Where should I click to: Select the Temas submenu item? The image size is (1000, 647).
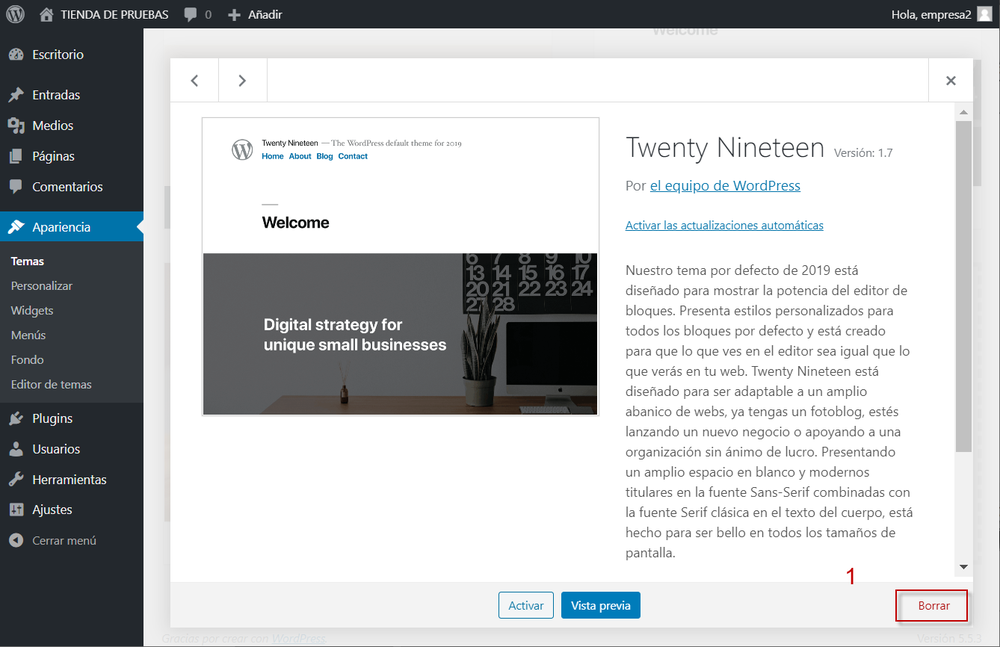27,261
